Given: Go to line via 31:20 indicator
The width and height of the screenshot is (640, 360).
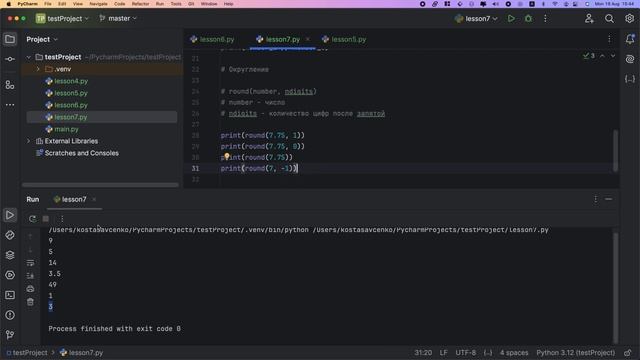Looking at the screenshot, I should [423, 353].
